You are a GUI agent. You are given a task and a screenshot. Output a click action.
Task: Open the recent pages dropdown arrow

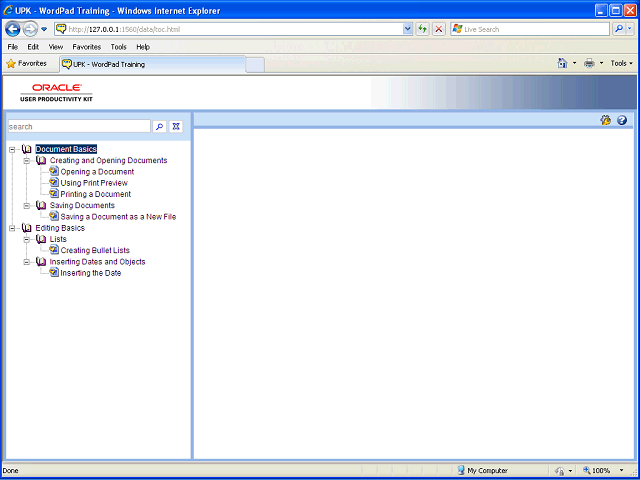44,29
